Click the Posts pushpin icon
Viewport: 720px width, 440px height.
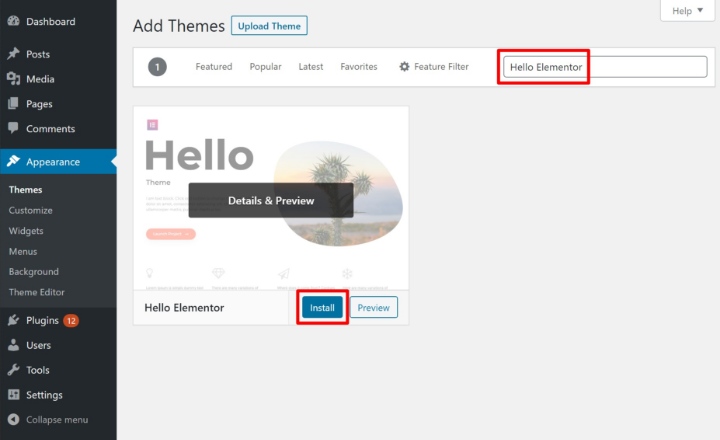pos(13,54)
